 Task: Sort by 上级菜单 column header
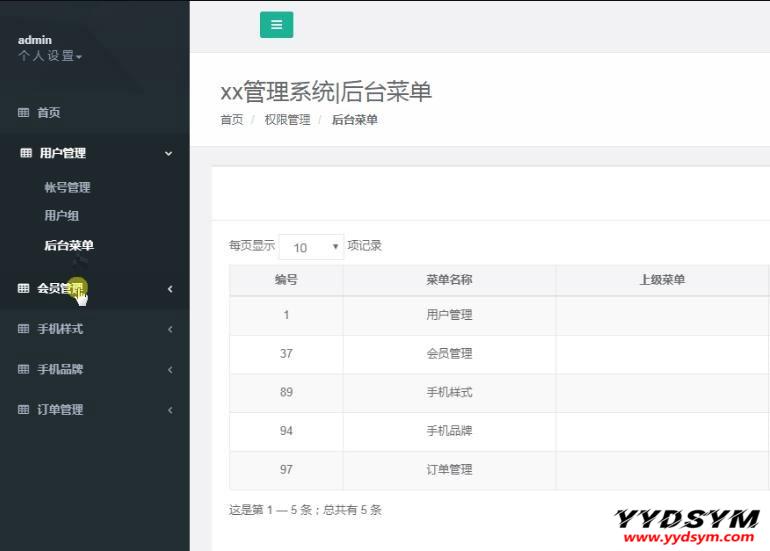click(x=662, y=280)
